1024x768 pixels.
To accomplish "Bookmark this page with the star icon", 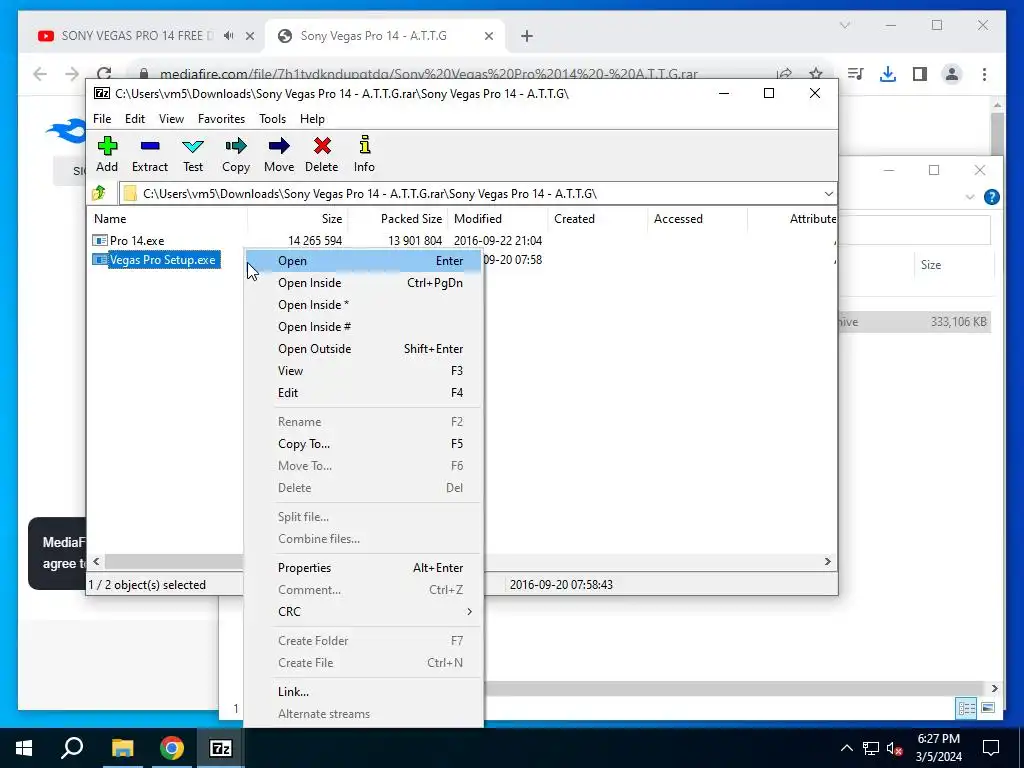I will [x=816, y=74].
